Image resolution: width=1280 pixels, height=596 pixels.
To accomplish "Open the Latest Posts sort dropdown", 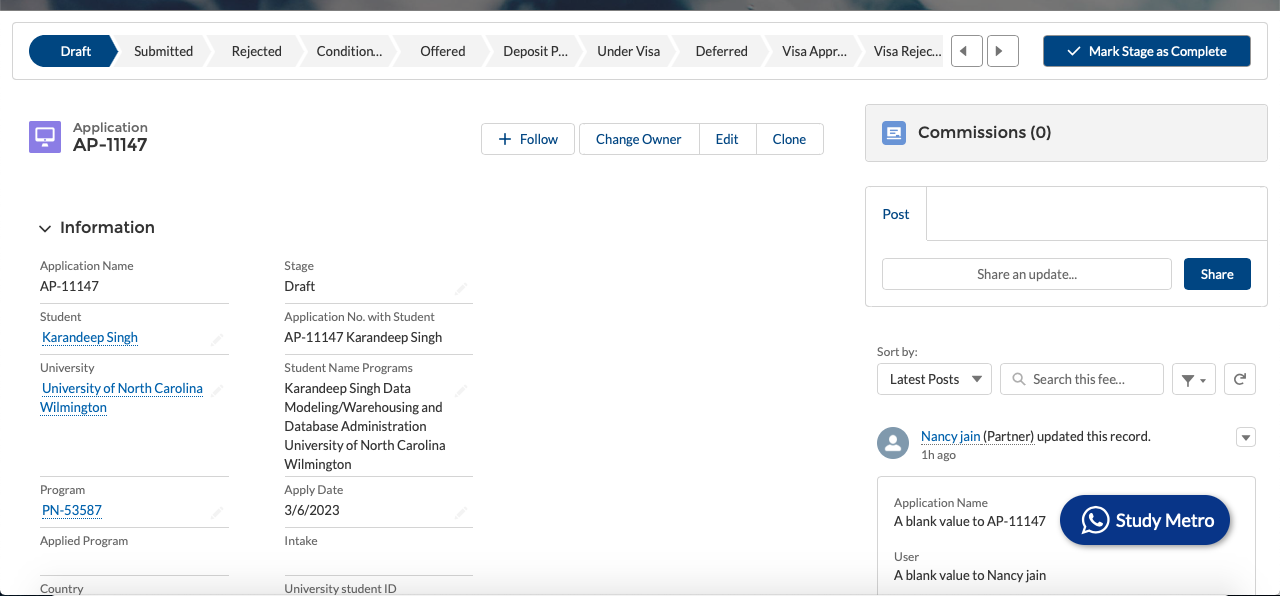I will pos(934,379).
